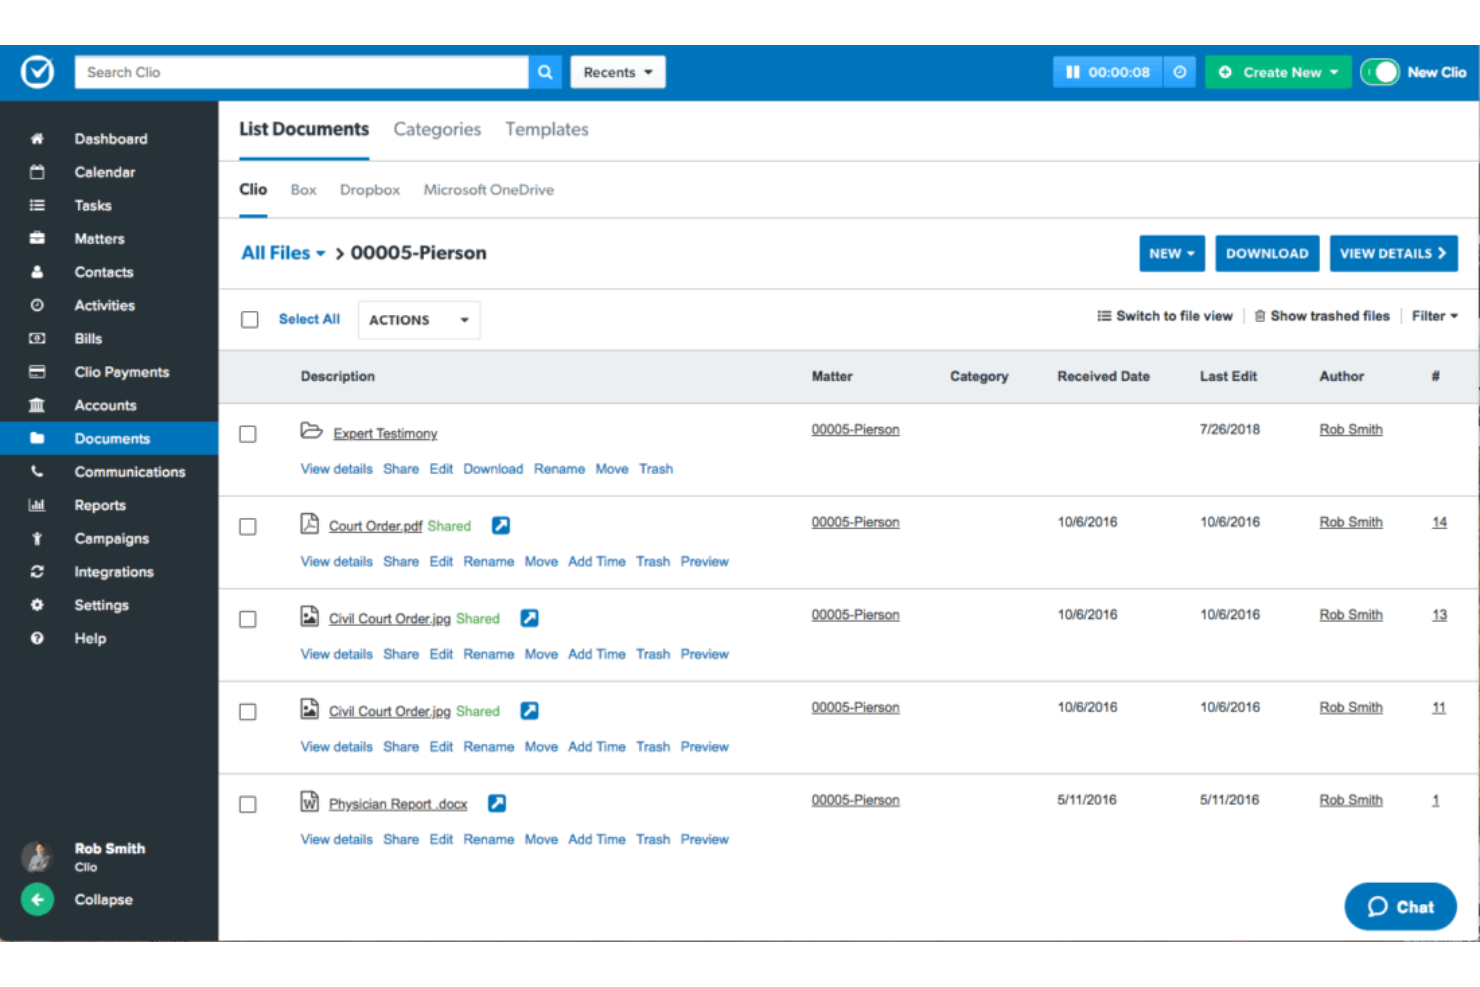Click Download under Expert Testimony

[493, 469]
